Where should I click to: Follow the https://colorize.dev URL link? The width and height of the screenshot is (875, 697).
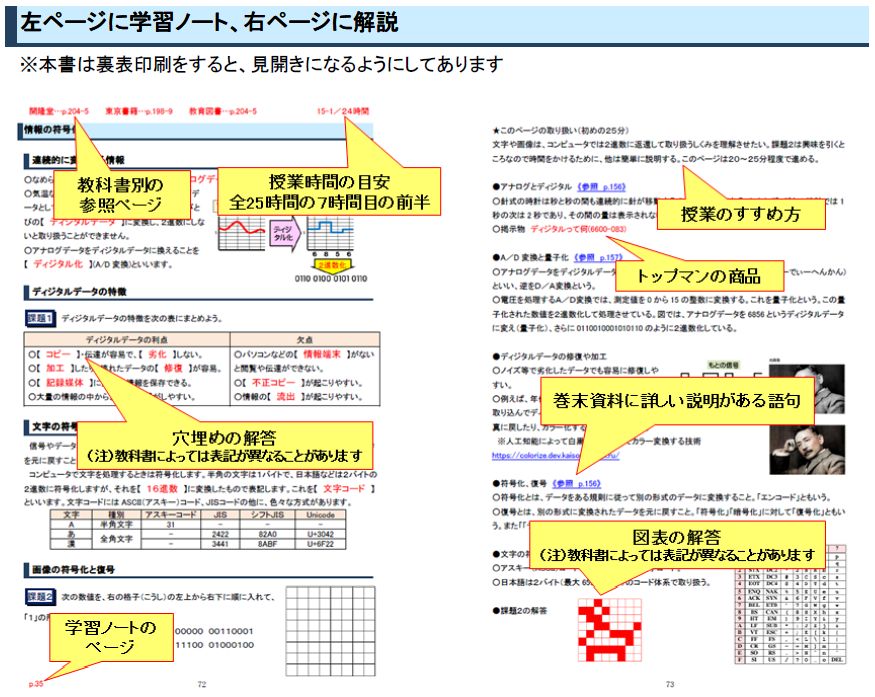point(555,455)
